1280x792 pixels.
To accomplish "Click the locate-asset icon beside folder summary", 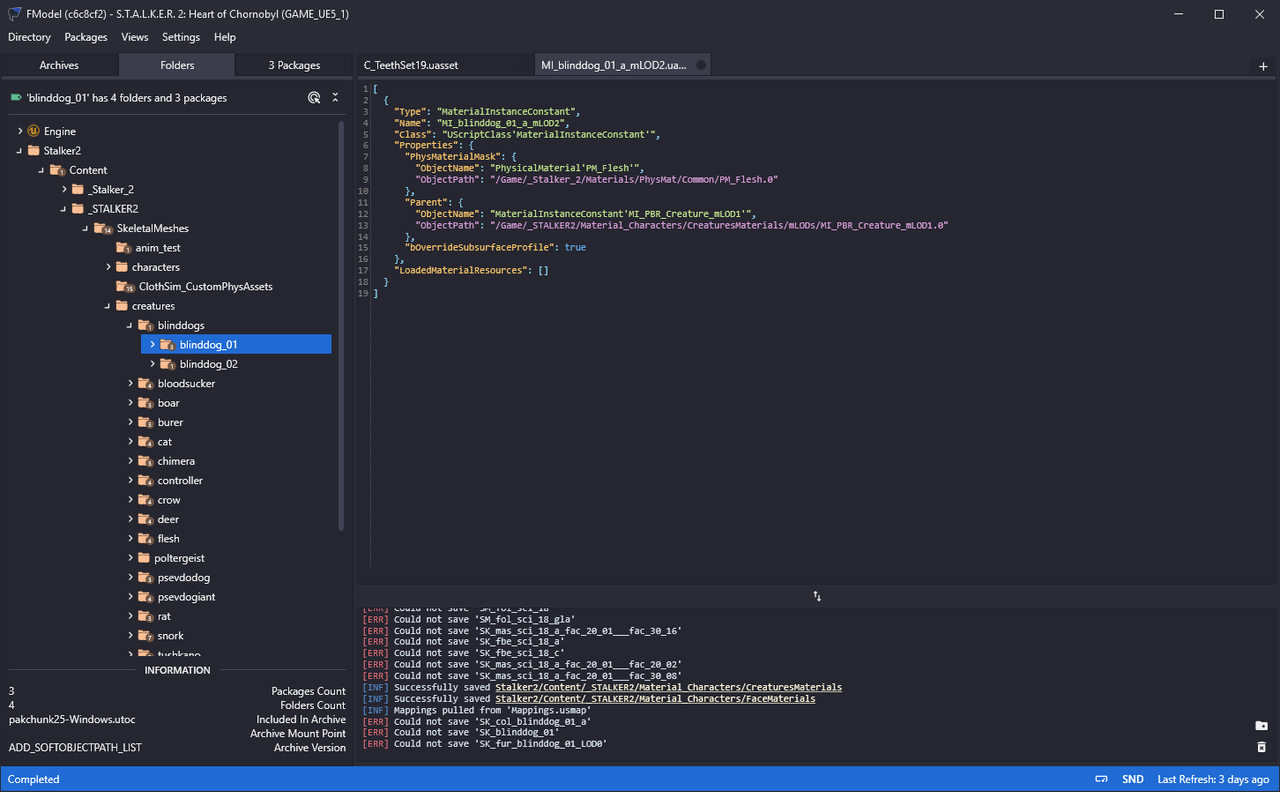I will [x=314, y=97].
